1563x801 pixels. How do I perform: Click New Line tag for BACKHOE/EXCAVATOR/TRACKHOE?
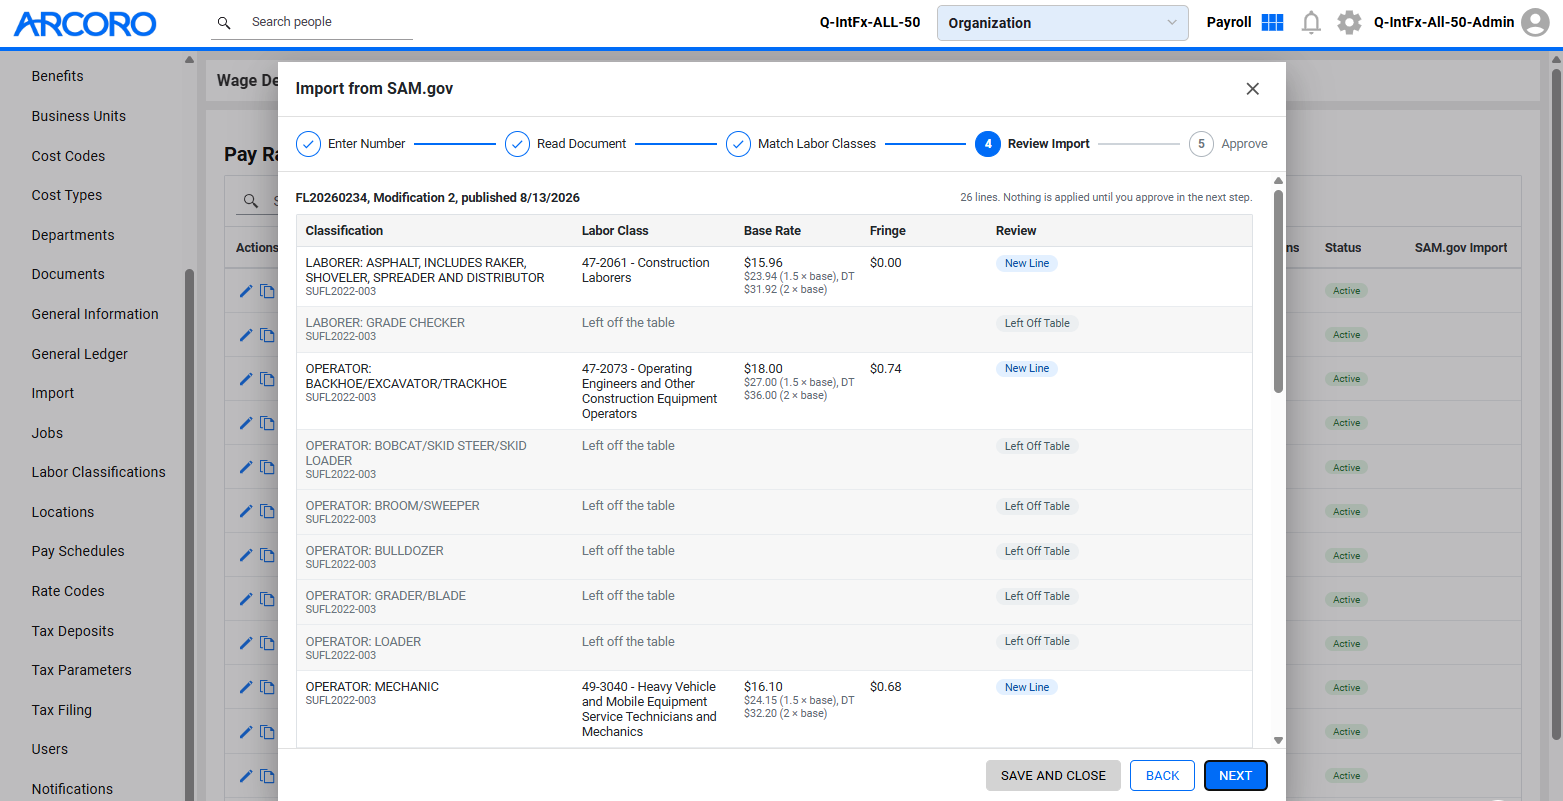point(1027,369)
